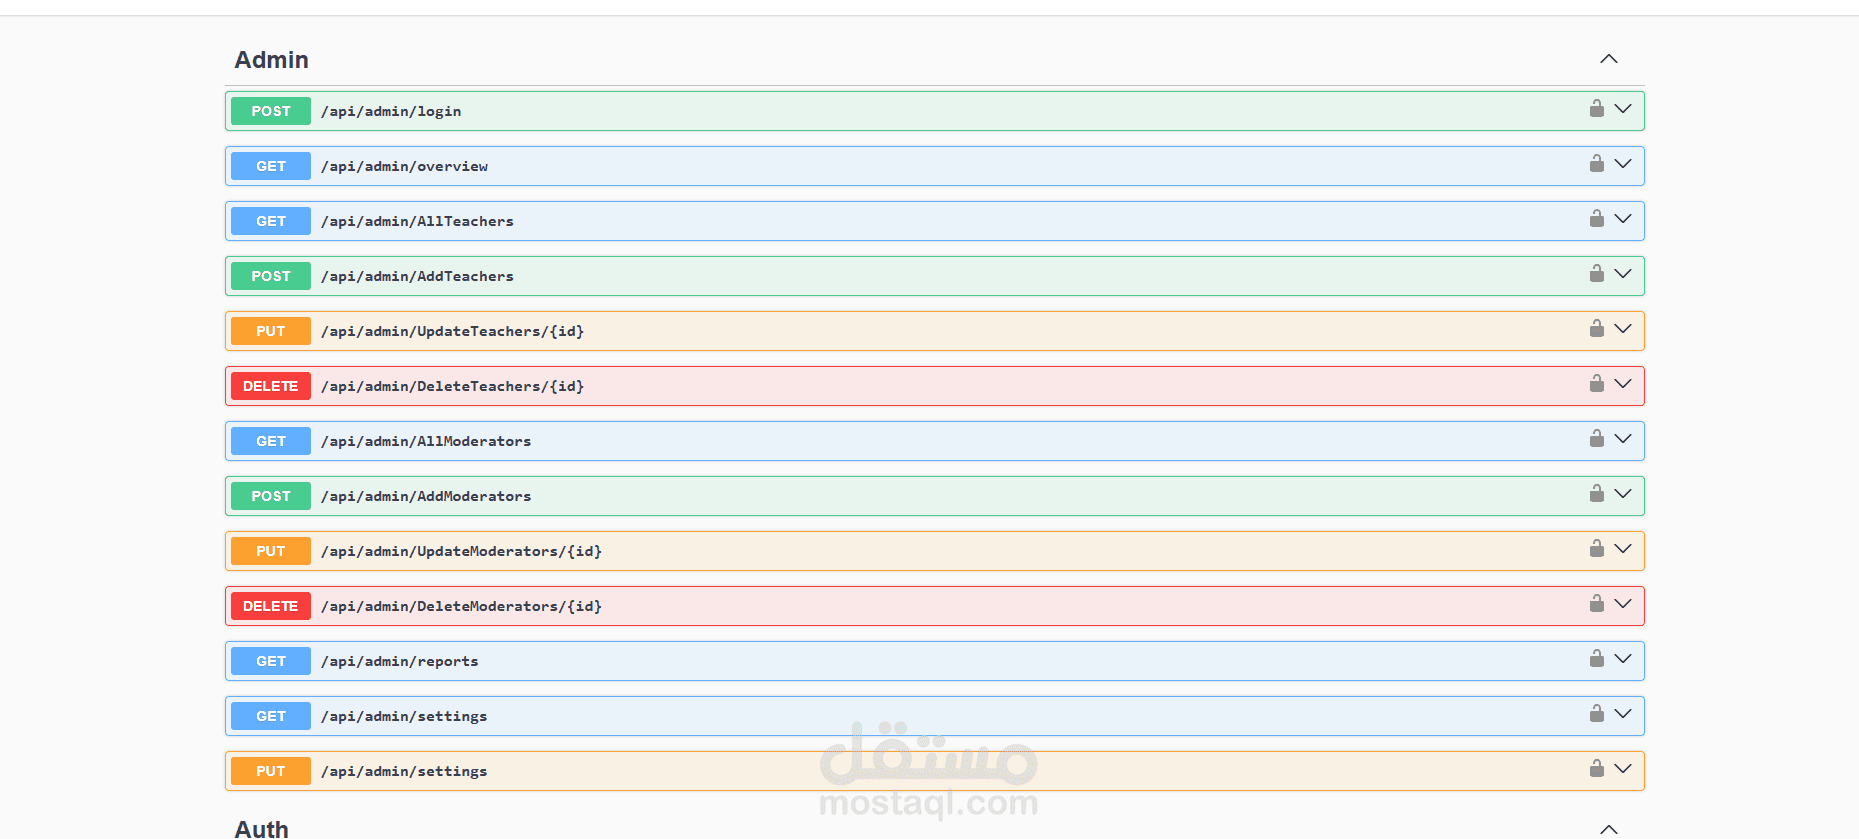
Task: Expand the DeleteTeachers/{id} endpoint chevron
Action: [x=1623, y=384]
